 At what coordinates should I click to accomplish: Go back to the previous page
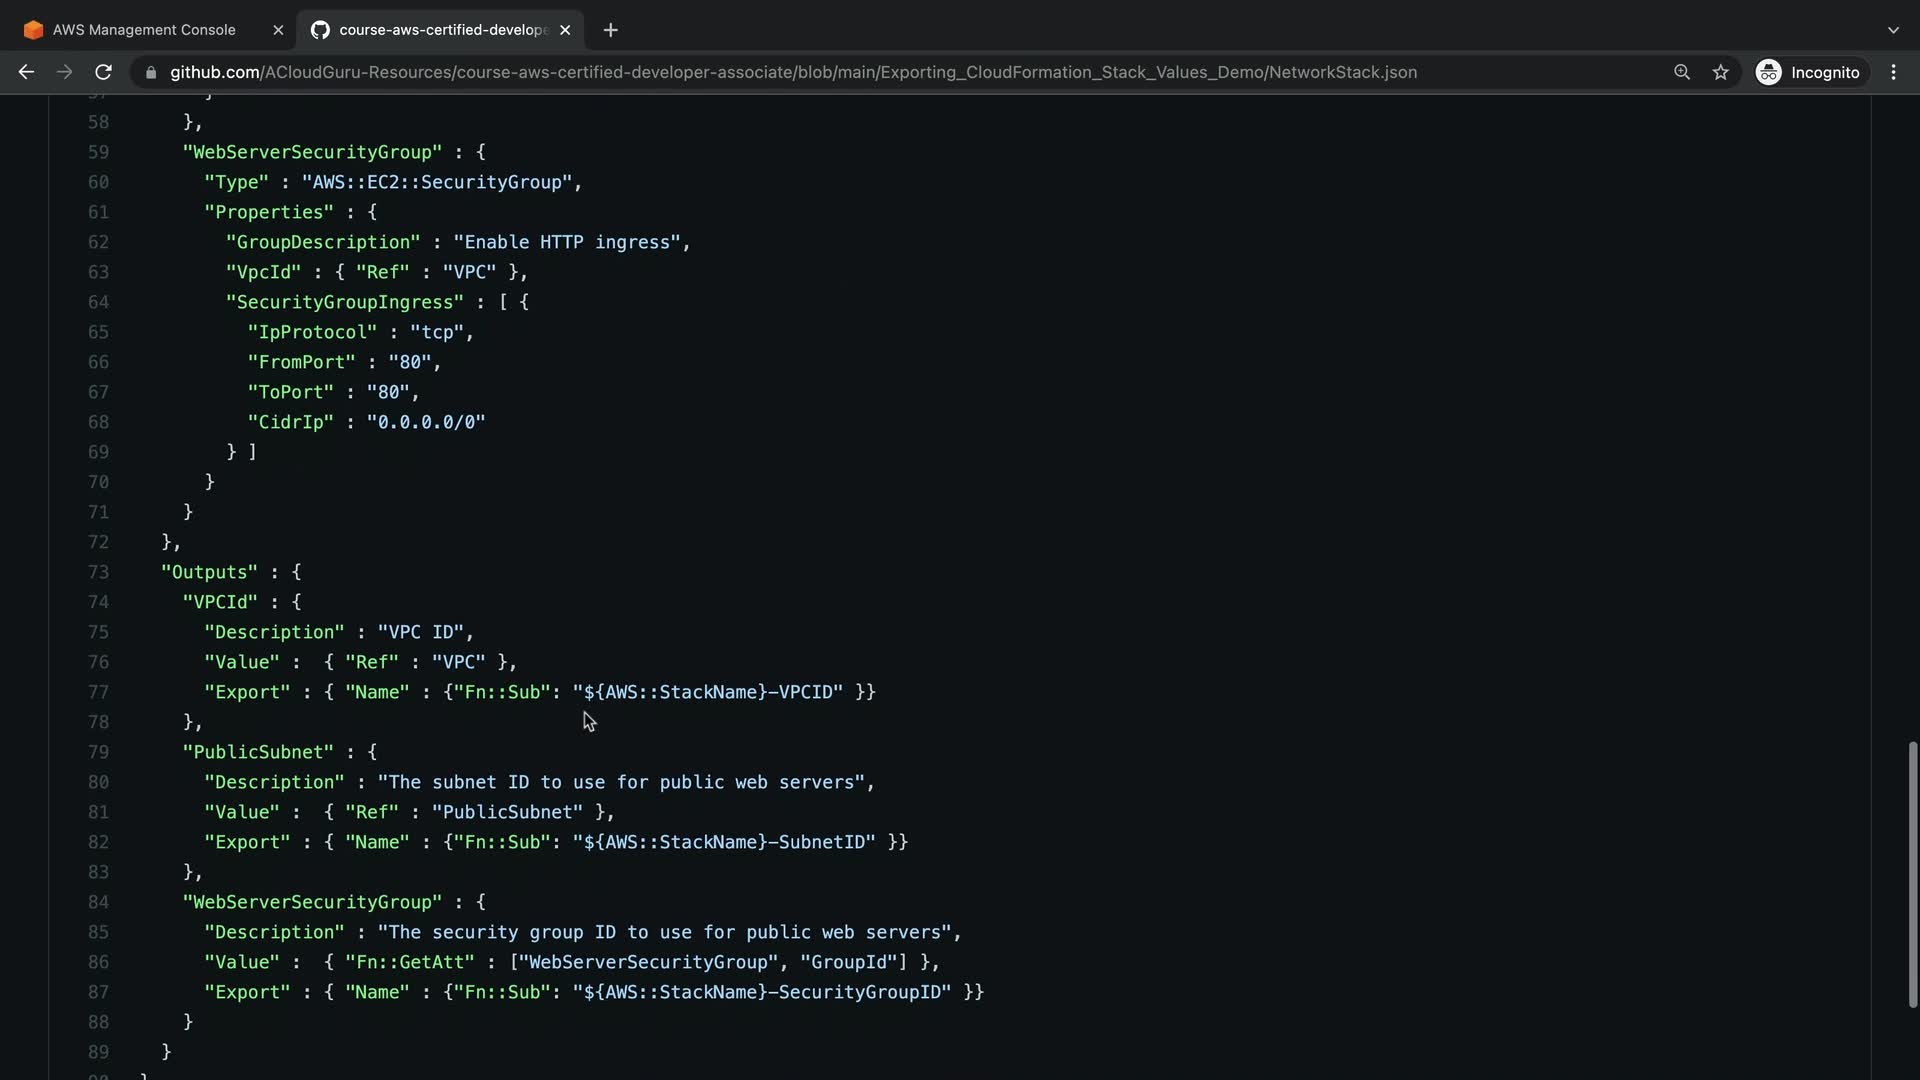click(x=26, y=72)
